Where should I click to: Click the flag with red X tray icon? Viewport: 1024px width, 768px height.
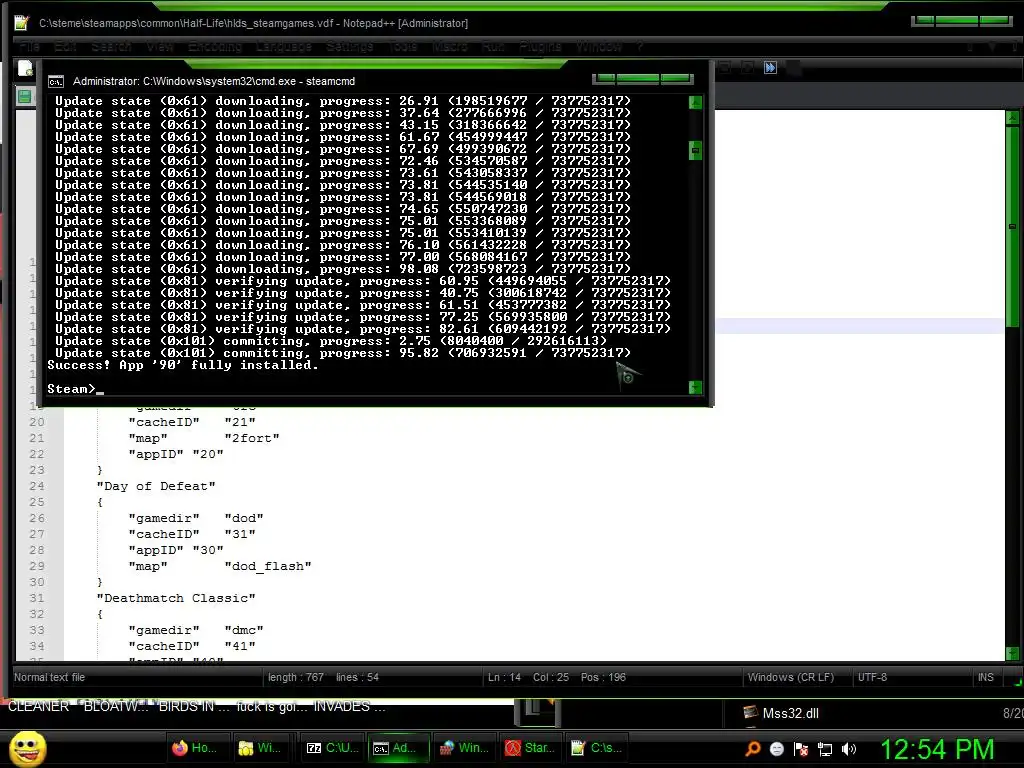tap(801, 749)
